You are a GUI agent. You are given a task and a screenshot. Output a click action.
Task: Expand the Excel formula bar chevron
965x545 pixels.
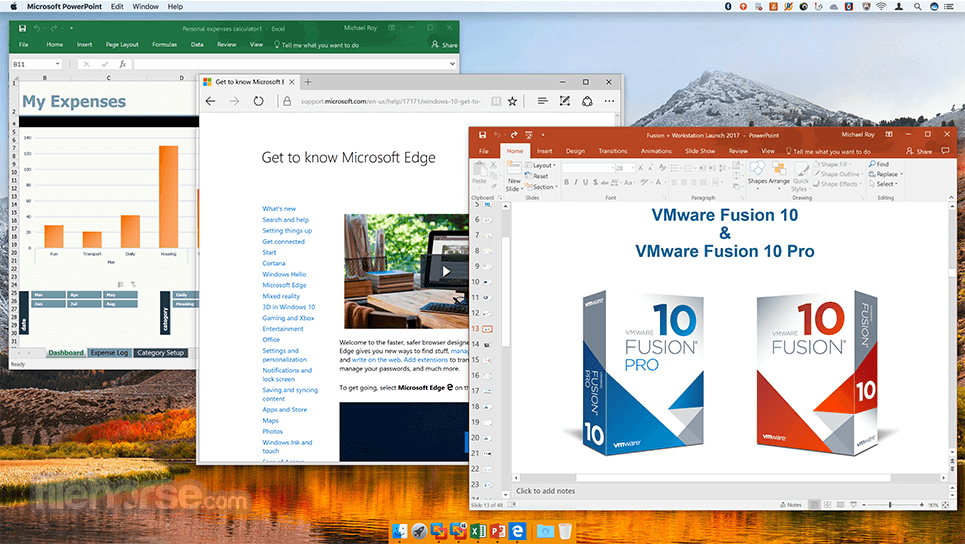click(452, 64)
